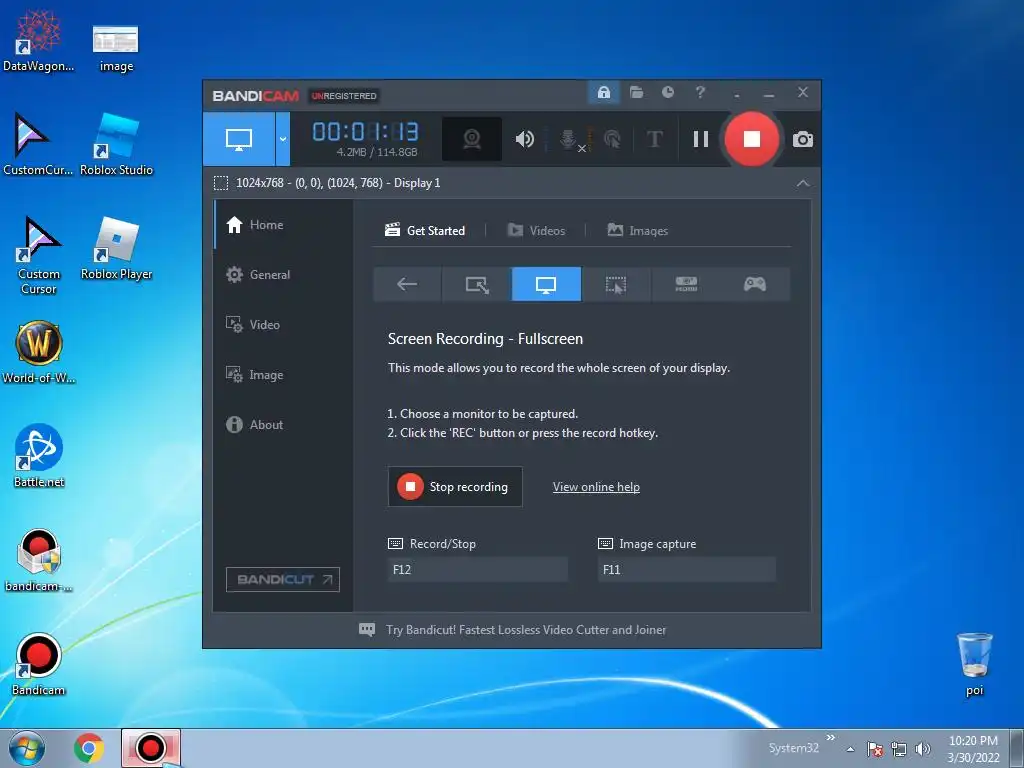The image size is (1024, 768).
Task: Click the UNREGISTERED badge
Action: click(344, 96)
